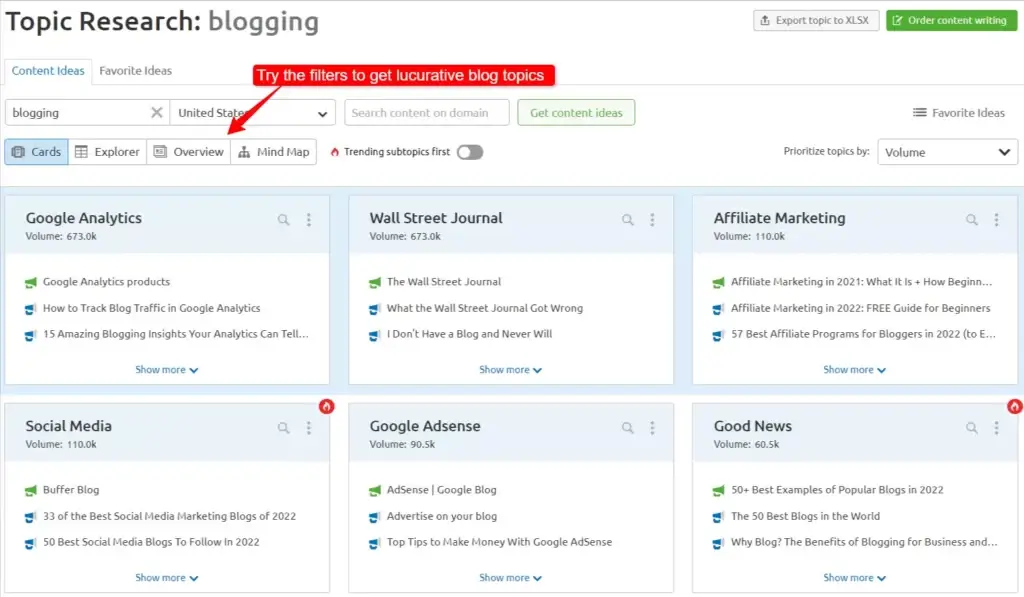Image resolution: width=1024 pixels, height=597 pixels.
Task: Select the Explorer view
Action: point(107,152)
